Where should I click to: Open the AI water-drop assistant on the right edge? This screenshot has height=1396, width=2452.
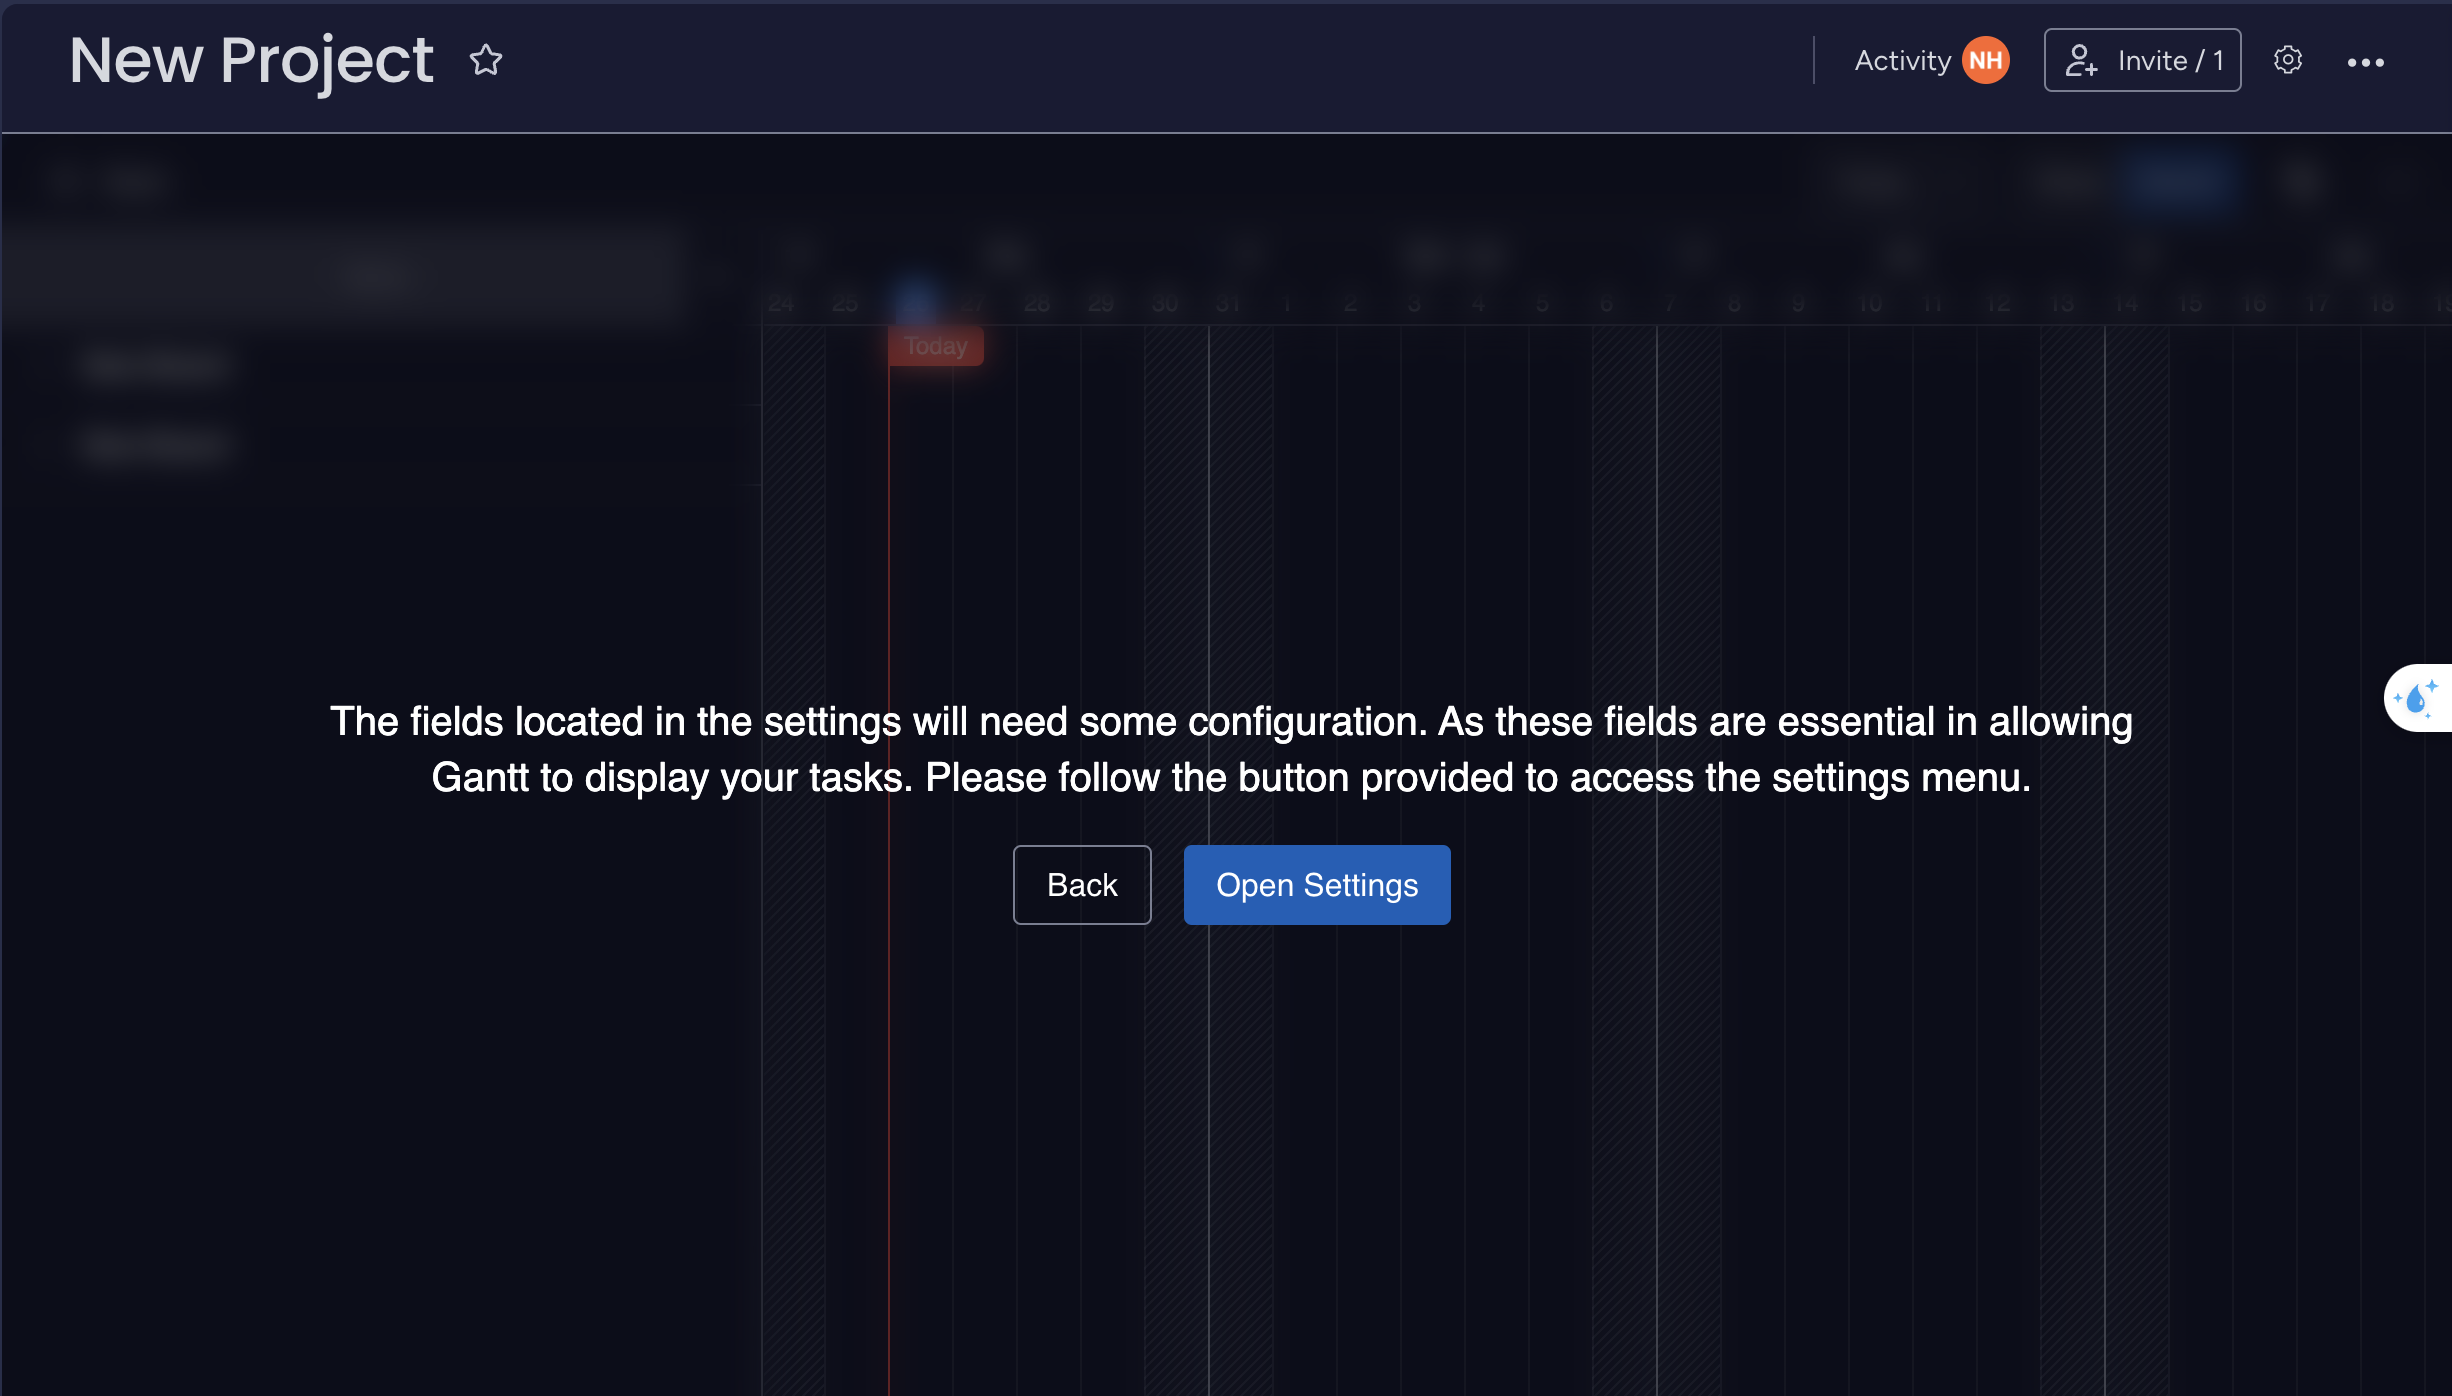tap(2420, 697)
